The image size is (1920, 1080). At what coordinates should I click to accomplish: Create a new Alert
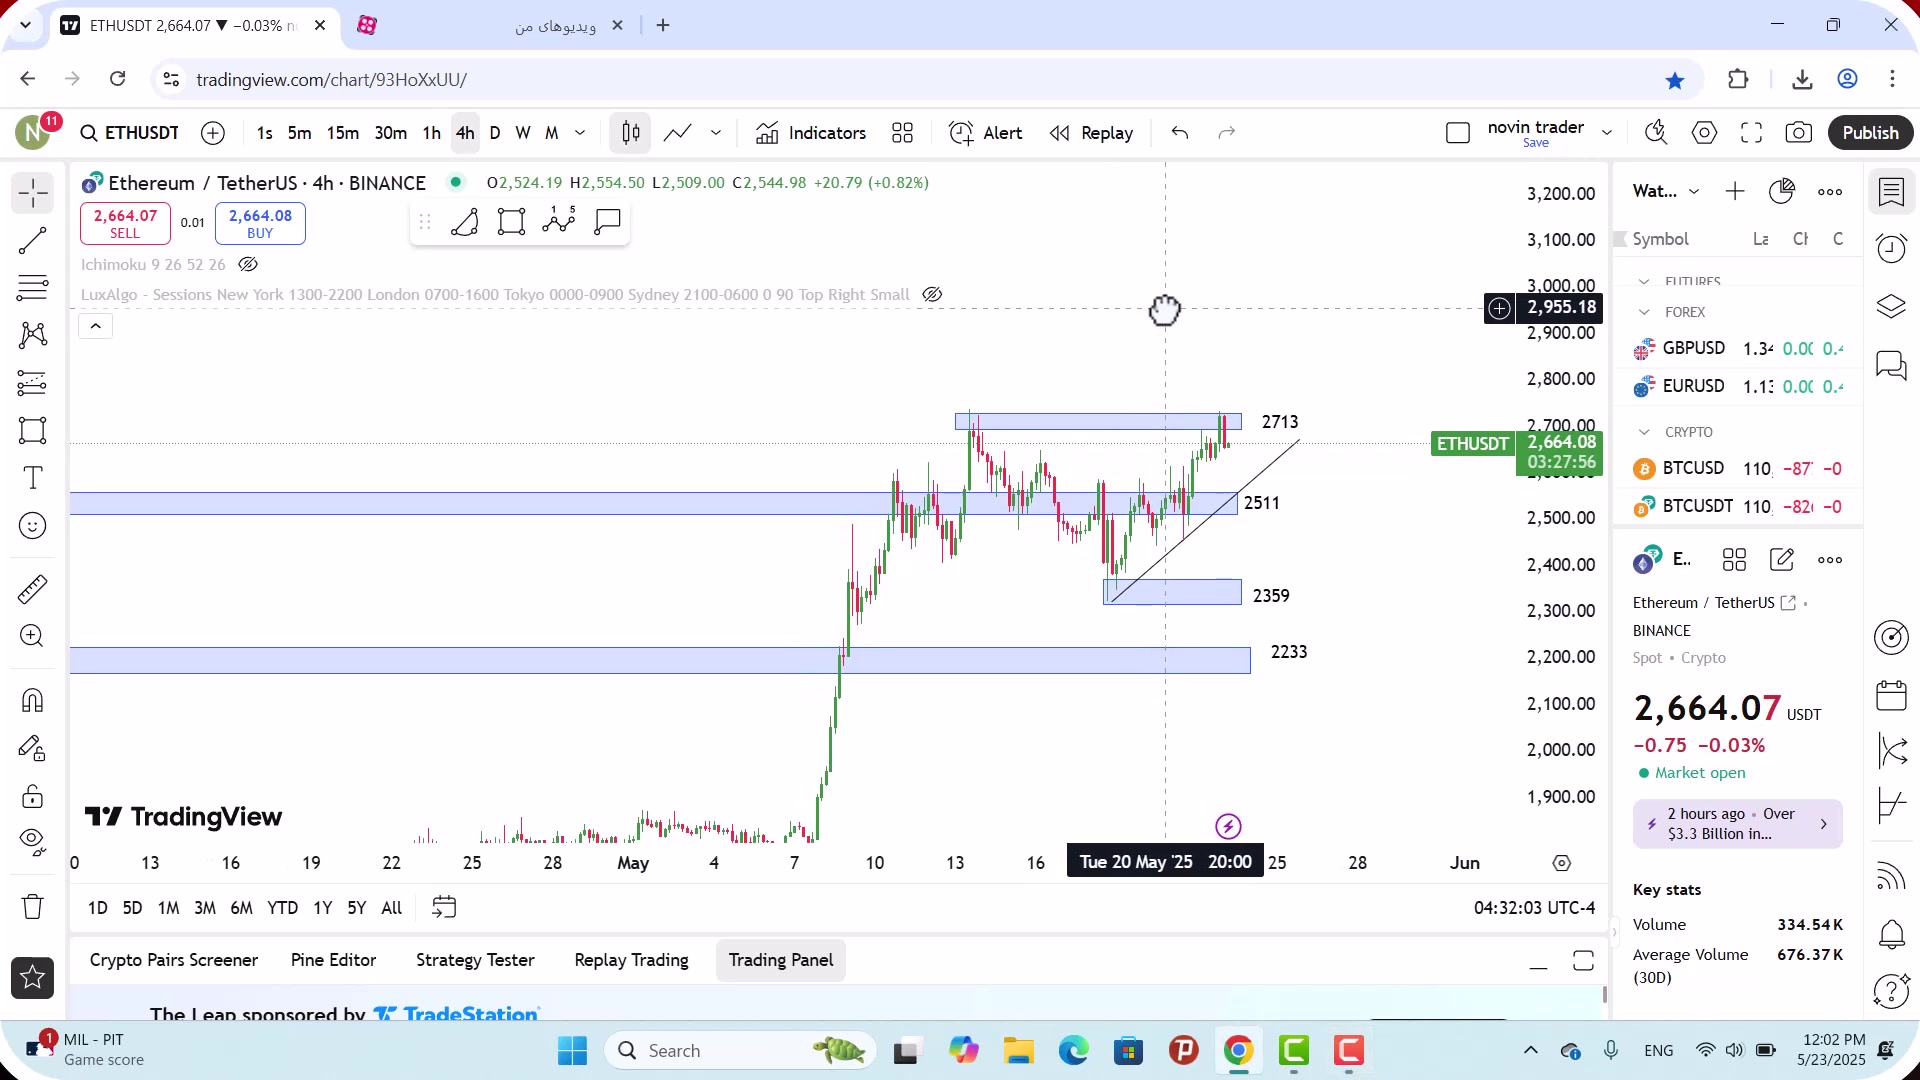[x=986, y=133]
